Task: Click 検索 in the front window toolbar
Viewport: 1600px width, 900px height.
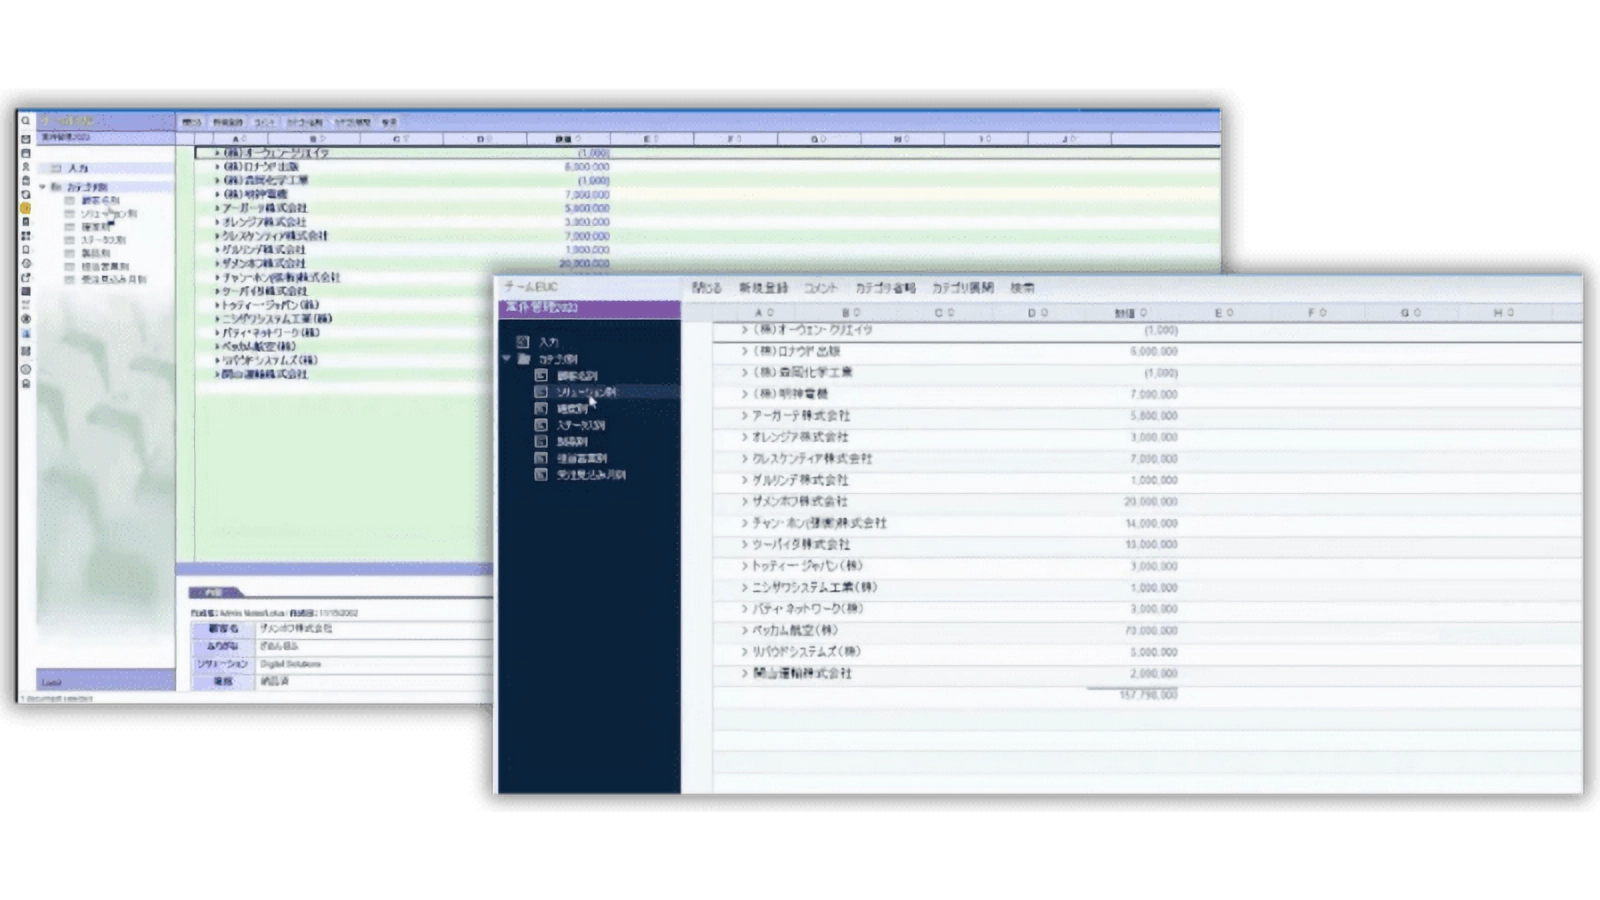Action: pos(1022,288)
